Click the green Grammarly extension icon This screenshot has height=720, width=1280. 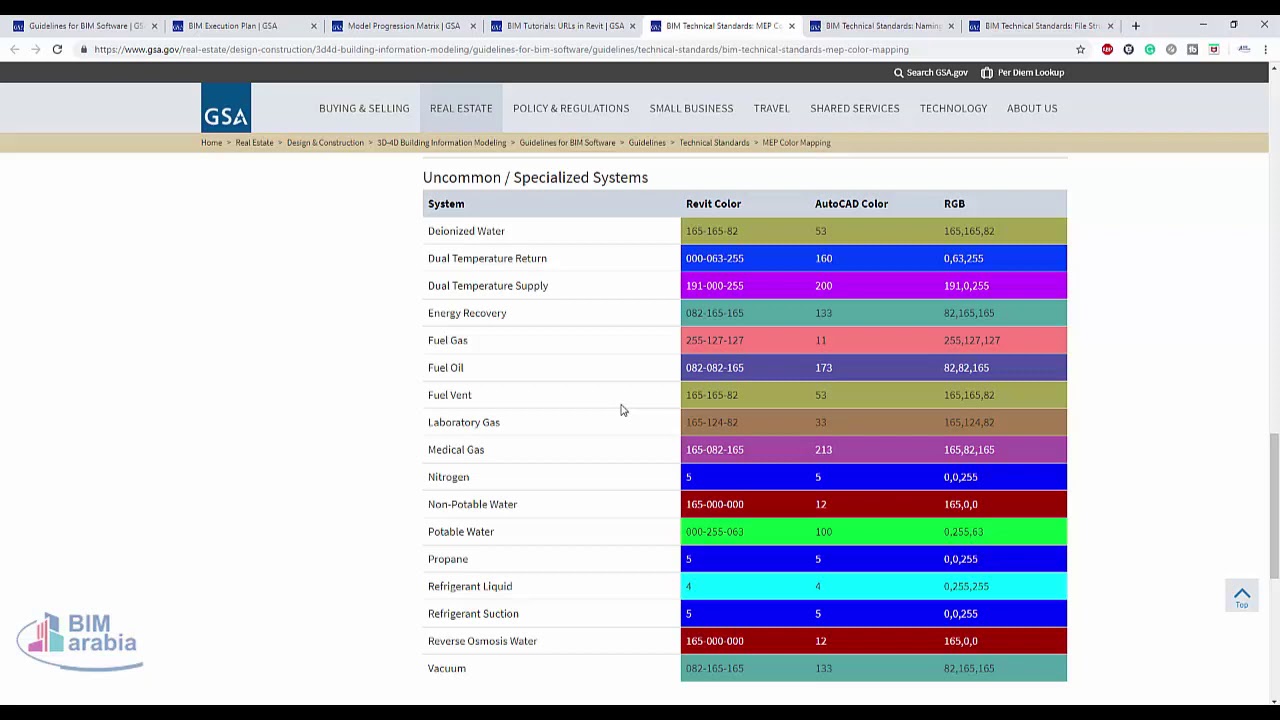pyautogui.click(x=1150, y=49)
